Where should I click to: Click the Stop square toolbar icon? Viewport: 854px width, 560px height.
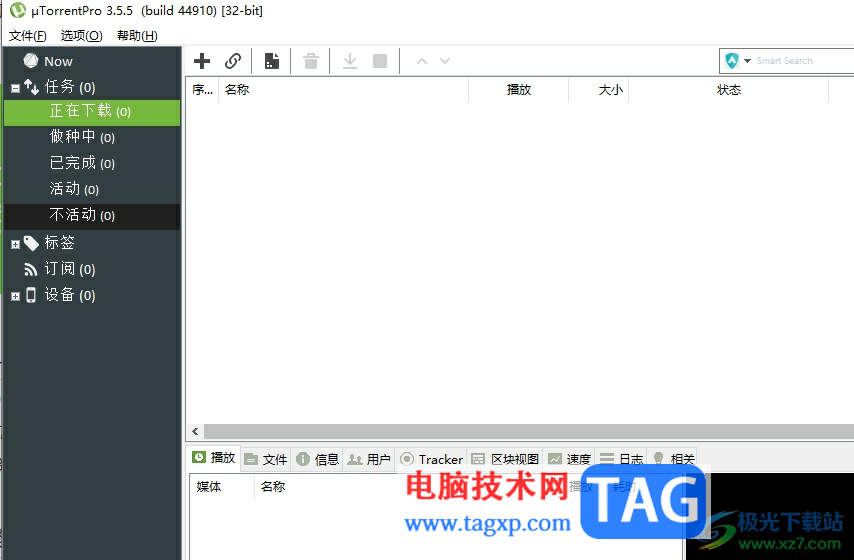(x=380, y=61)
